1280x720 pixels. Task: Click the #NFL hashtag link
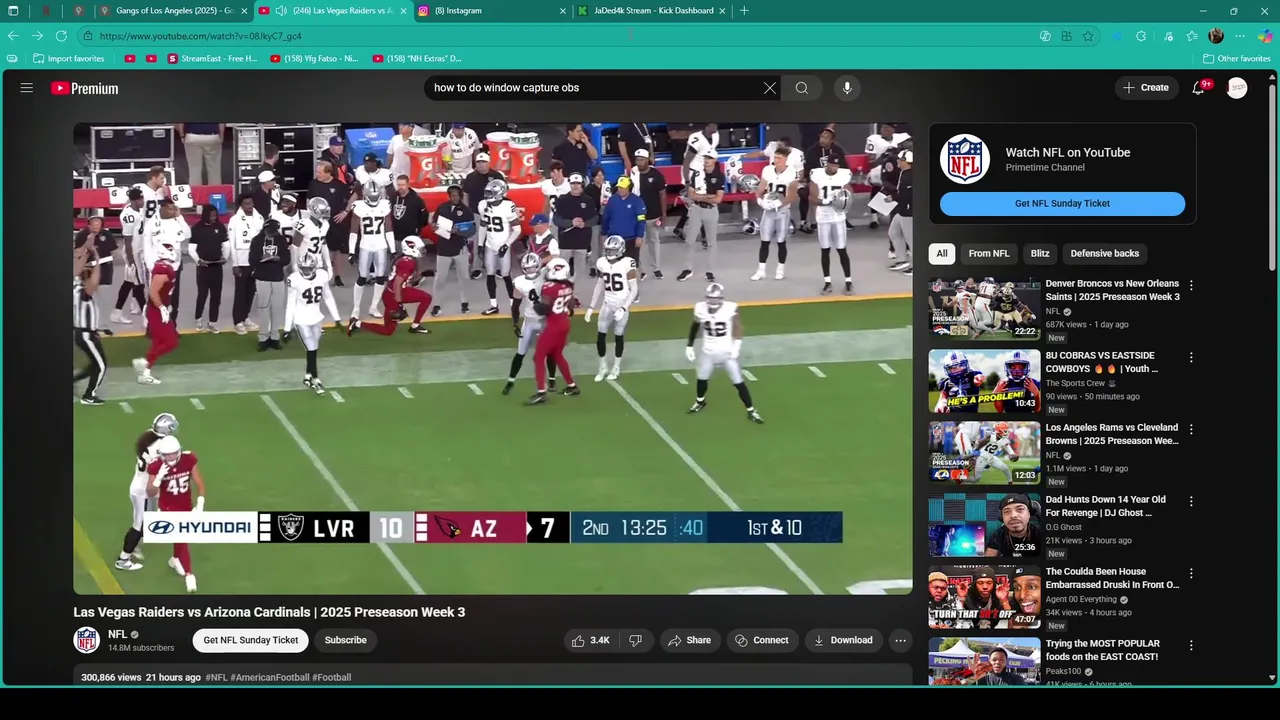click(x=216, y=677)
